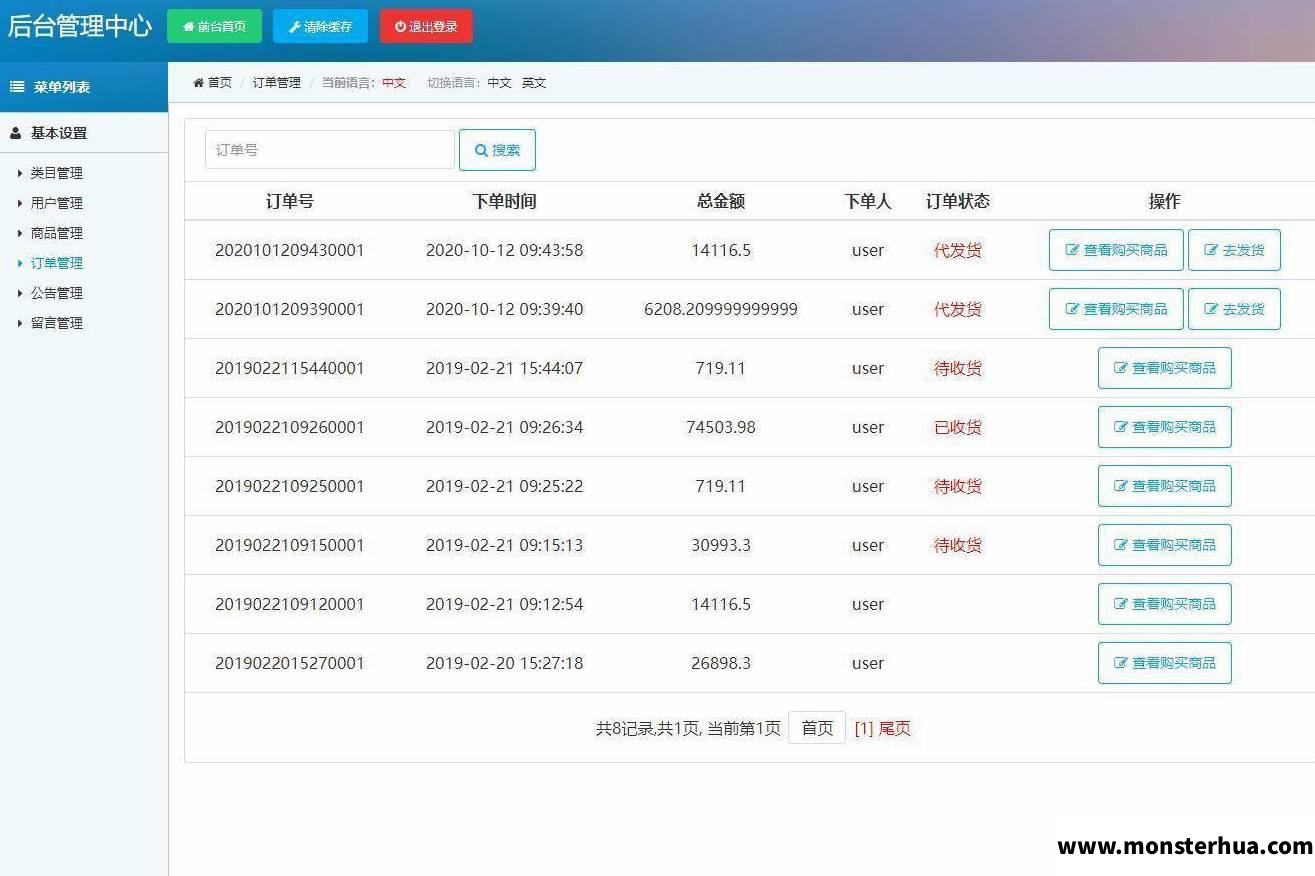Viewport: 1315px width, 876px height.
Task: Switch language to 中文
Action: point(499,83)
